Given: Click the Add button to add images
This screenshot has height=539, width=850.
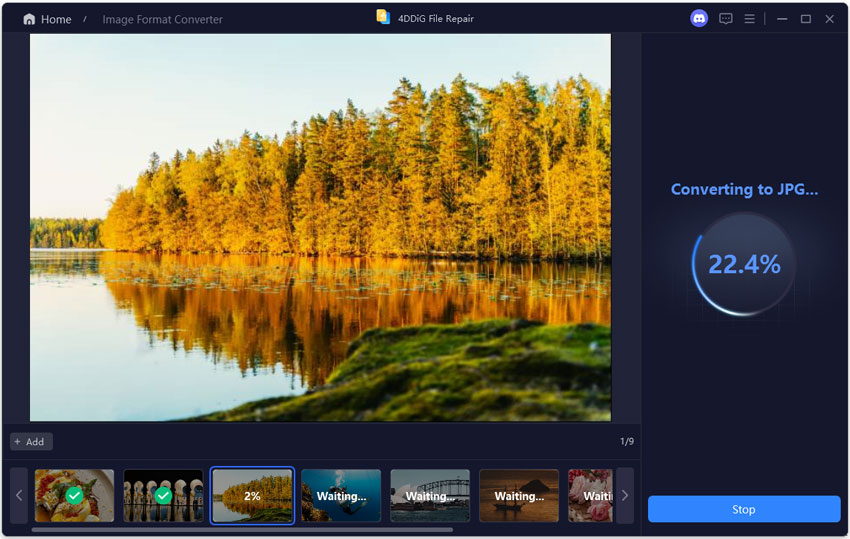Looking at the screenshot, I should point(31,441).
